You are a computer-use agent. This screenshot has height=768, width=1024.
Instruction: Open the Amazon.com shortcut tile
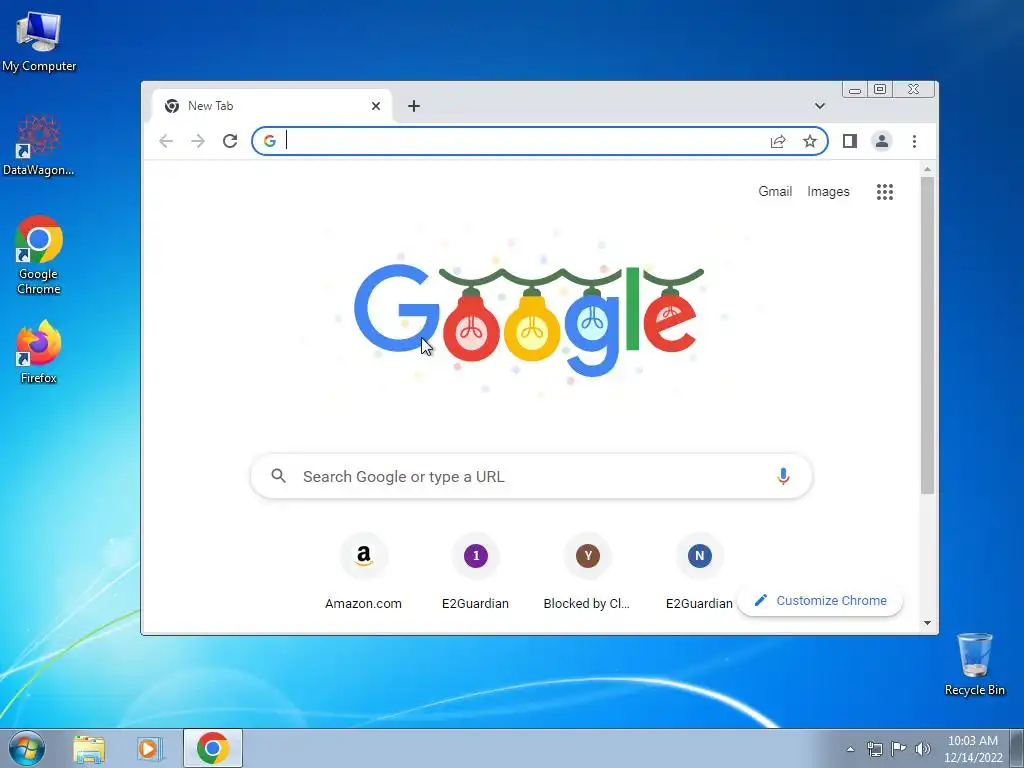364,572
